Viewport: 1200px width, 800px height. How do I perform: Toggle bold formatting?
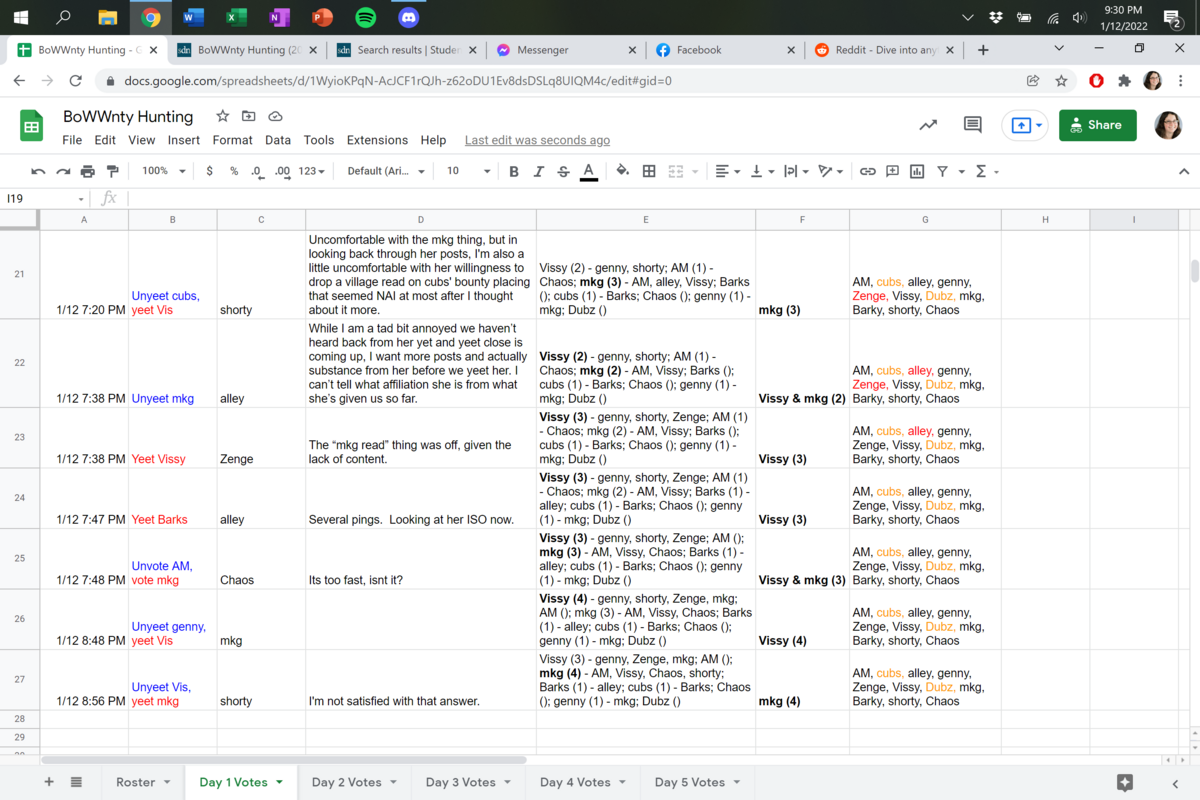tap(514, 171)
